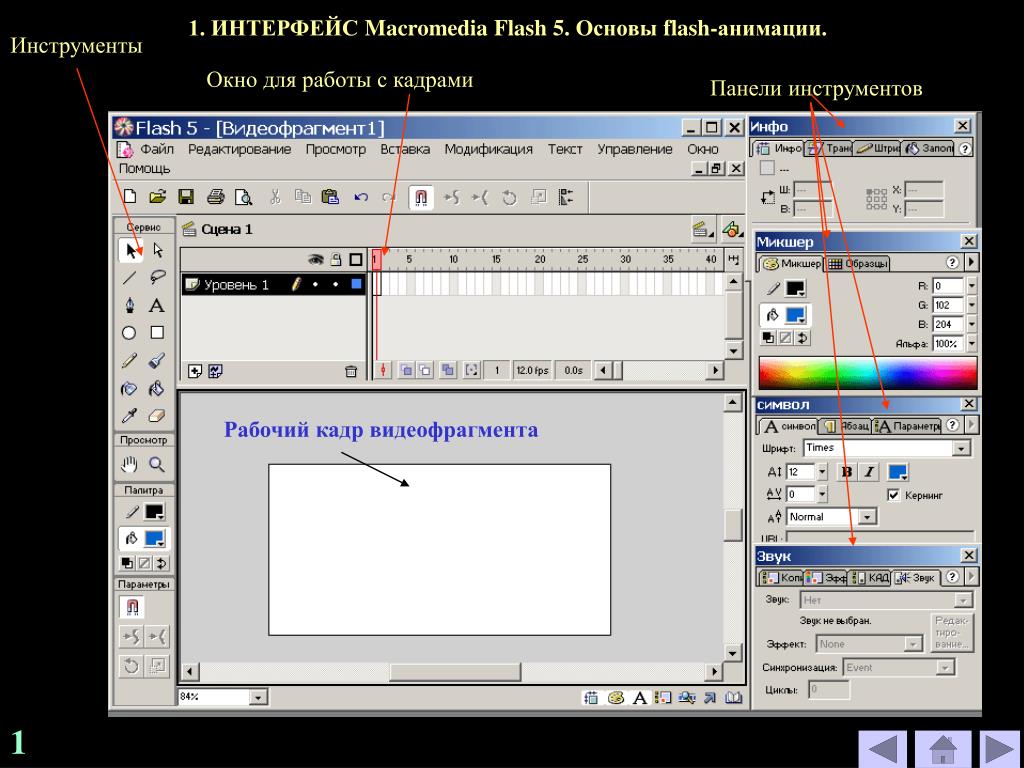1024x768 pixels.
Task: Activate the Hand tool
Action: point(129,464)
